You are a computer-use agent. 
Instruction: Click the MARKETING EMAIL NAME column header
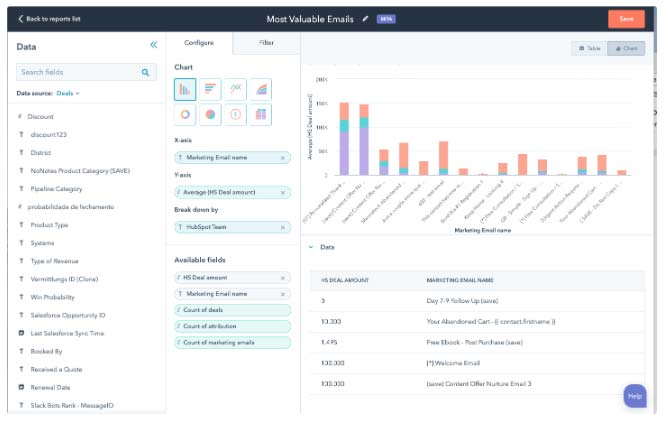[460, 280]
